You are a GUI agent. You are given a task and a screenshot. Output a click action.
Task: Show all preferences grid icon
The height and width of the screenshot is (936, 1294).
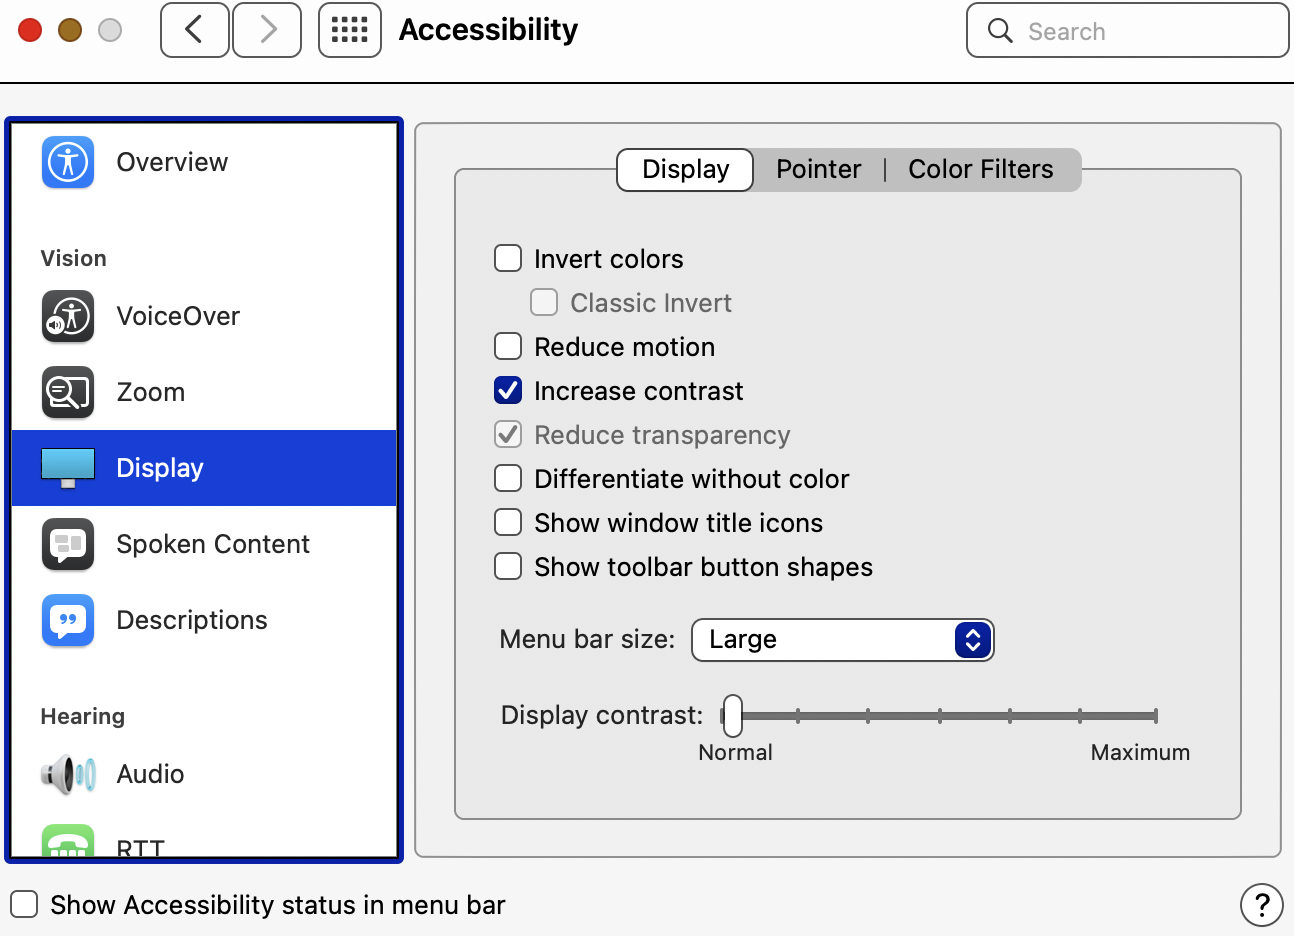tap(349, 30)
